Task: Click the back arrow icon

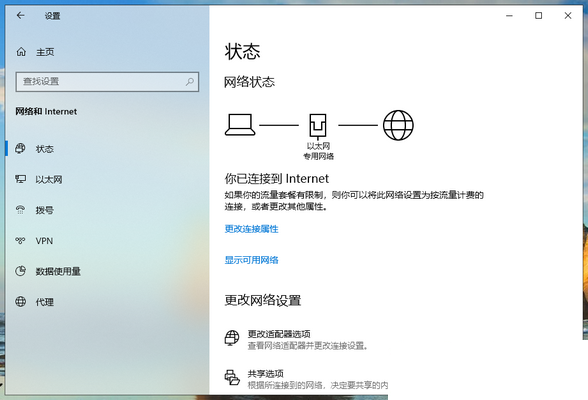Action: tap(21, 15)
